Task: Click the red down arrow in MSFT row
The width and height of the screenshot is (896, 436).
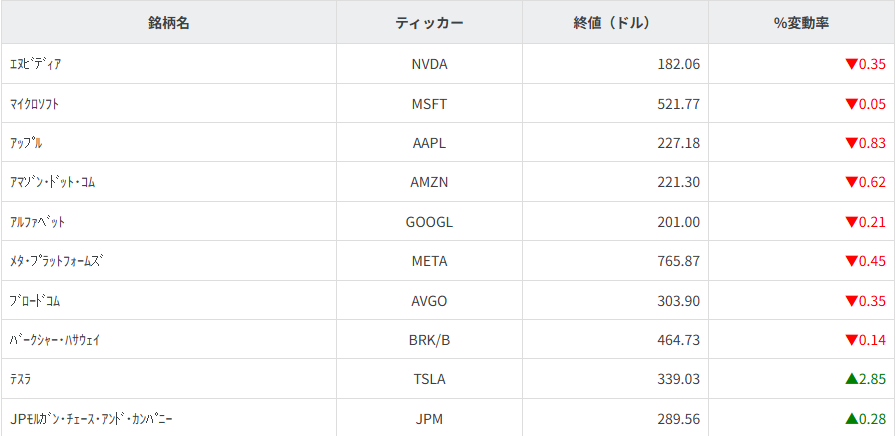Action: point(851,104)
